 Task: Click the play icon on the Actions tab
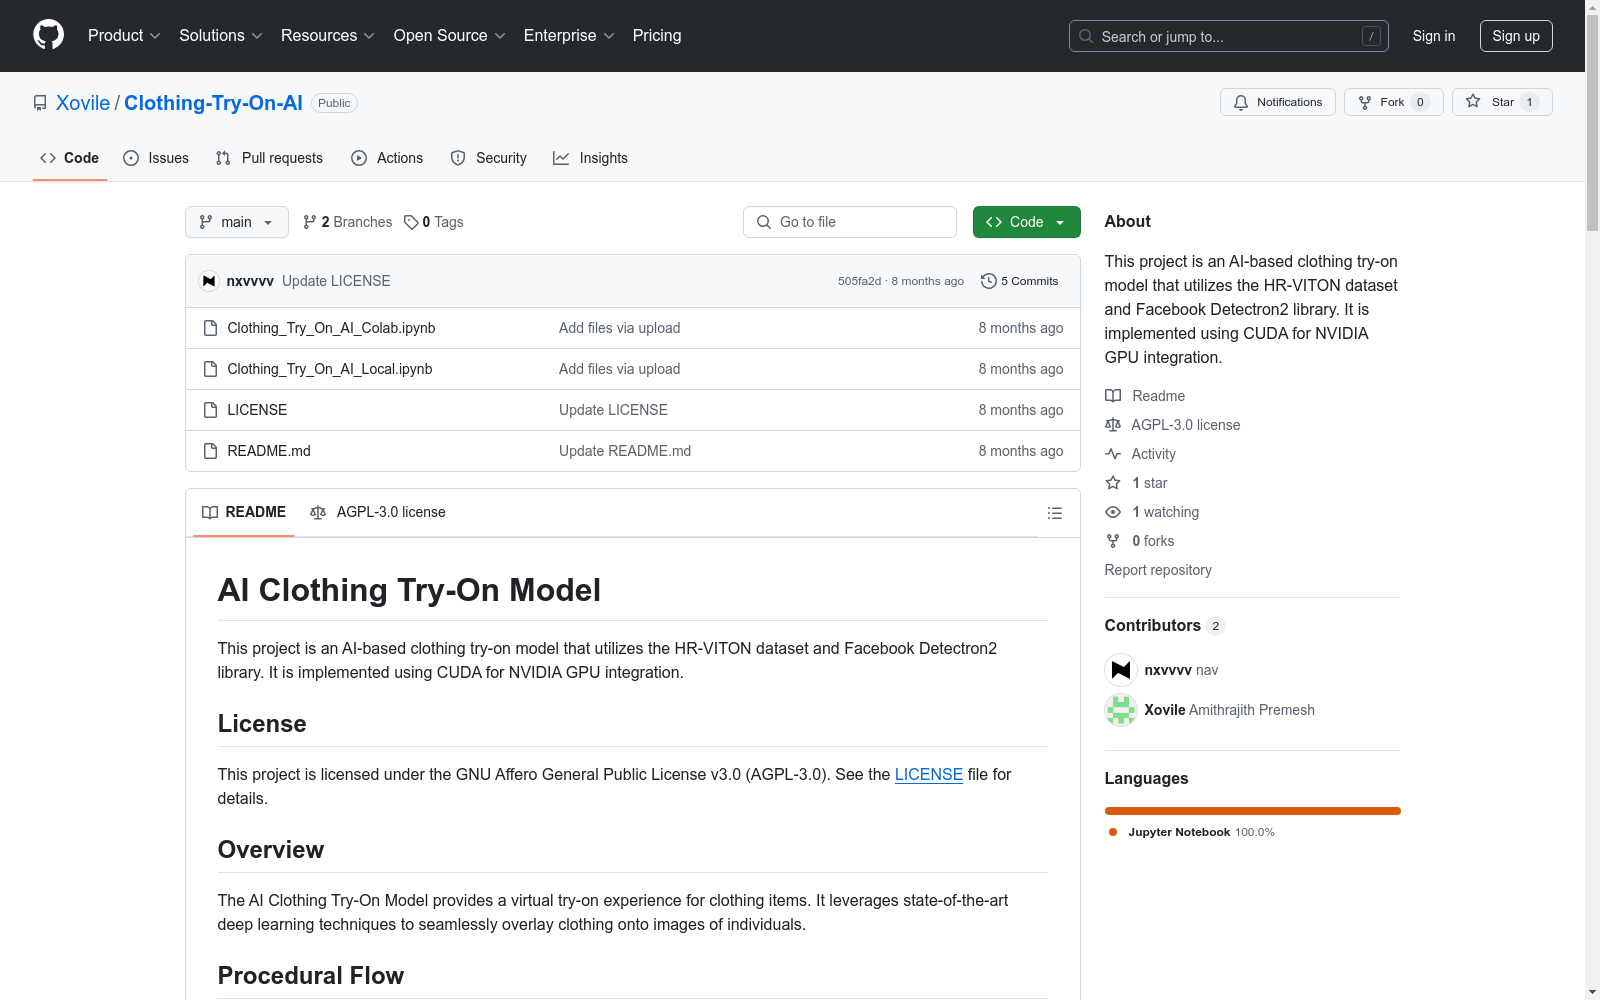[359, 158]
